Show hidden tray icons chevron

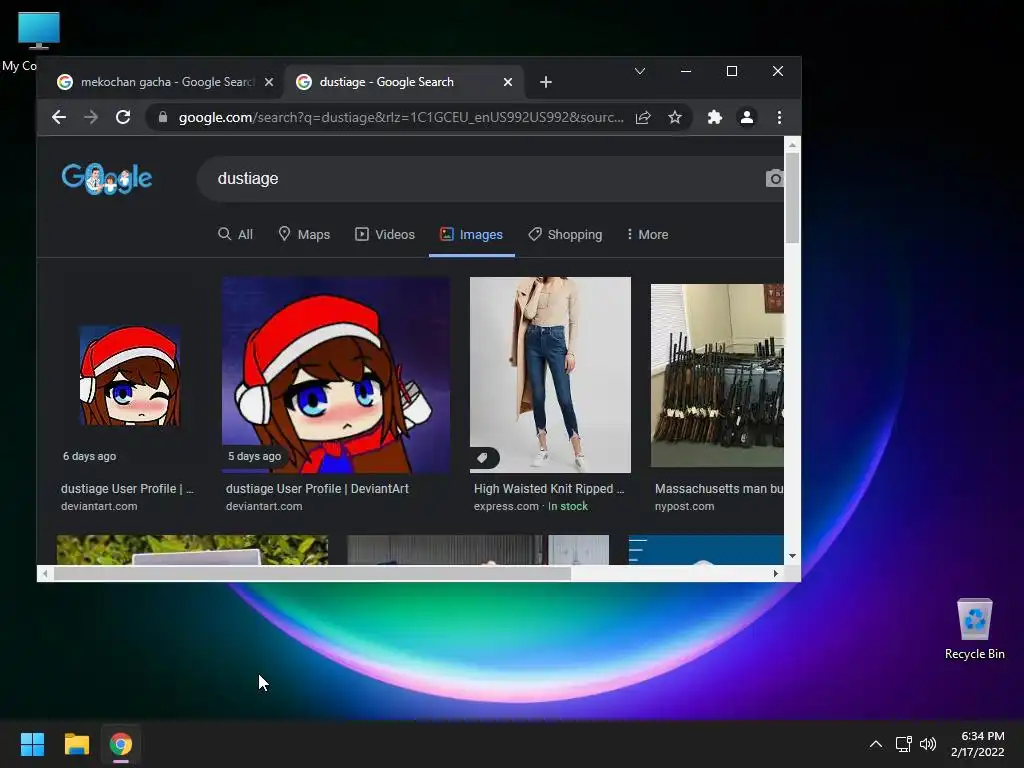click(x=876, y=744)
